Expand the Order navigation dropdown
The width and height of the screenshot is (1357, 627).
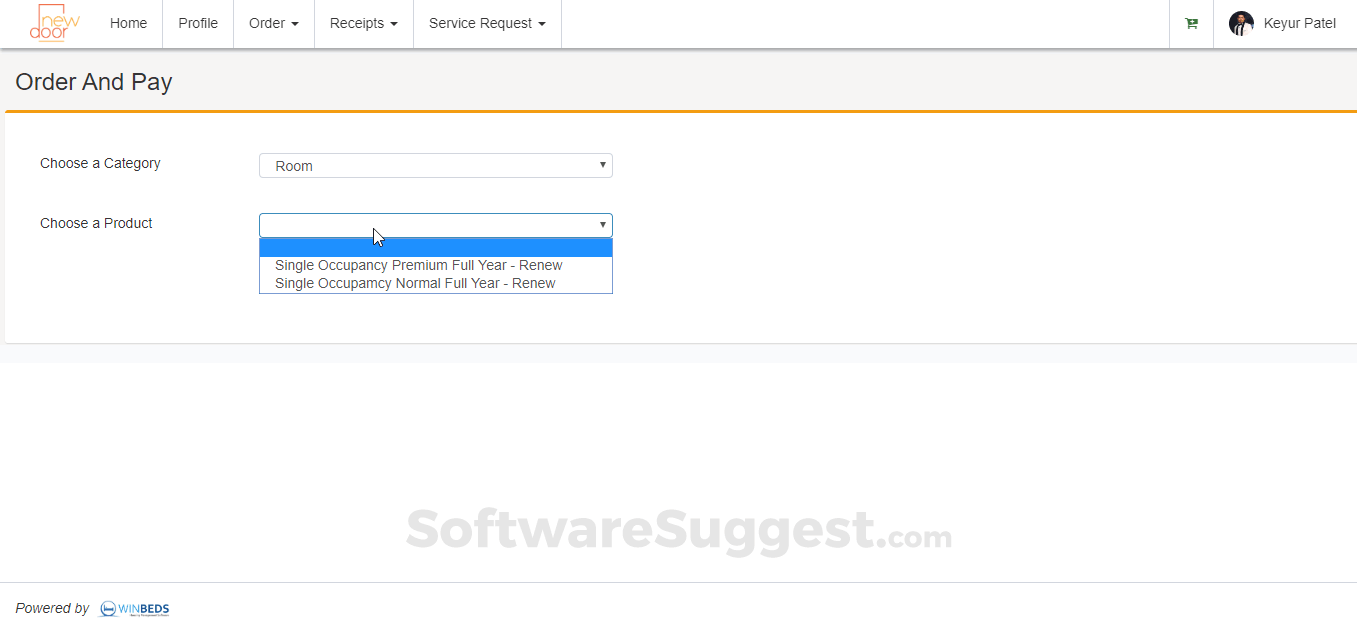pos(273,23)
